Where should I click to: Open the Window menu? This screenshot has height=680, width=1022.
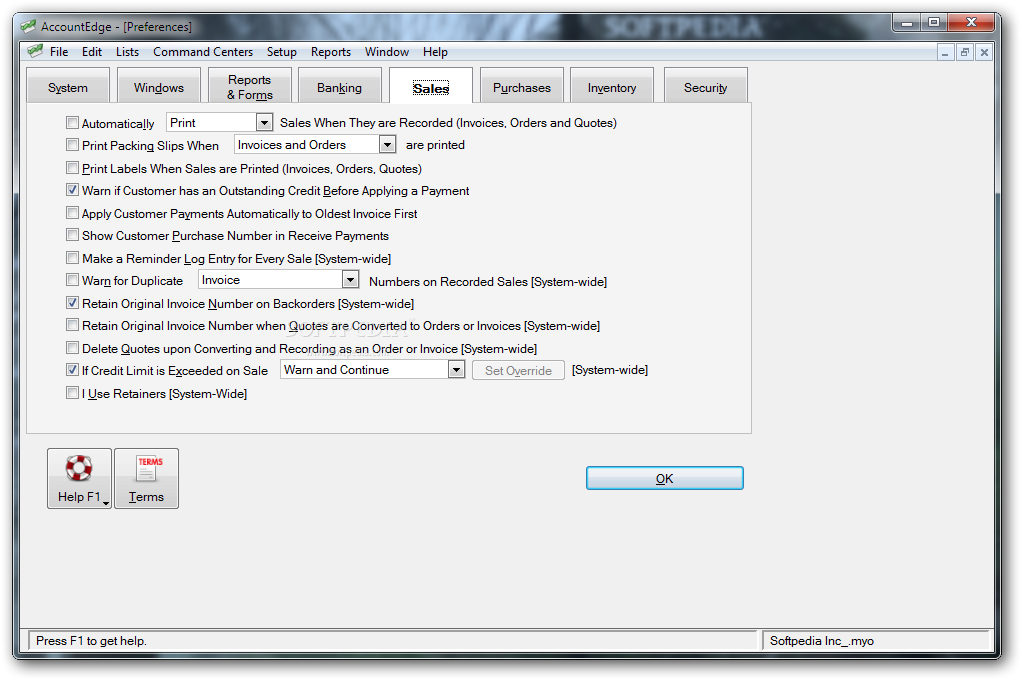387,52
